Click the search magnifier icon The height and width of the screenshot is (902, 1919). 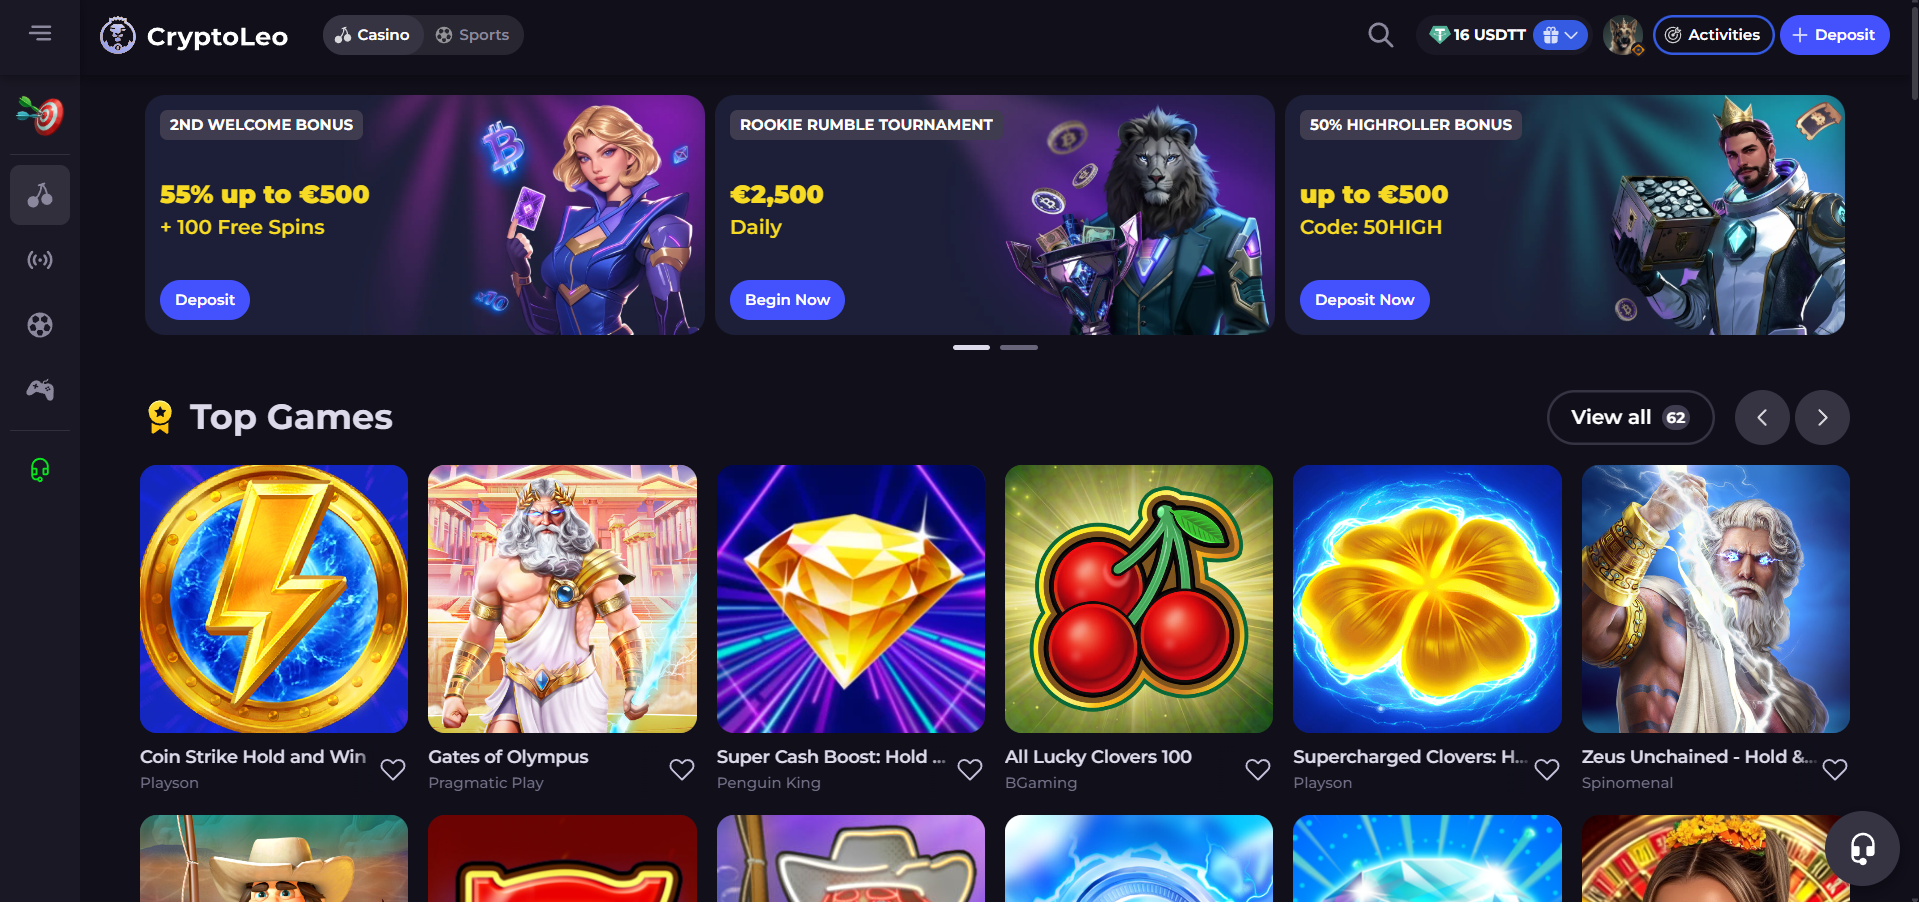(1380, 35)
